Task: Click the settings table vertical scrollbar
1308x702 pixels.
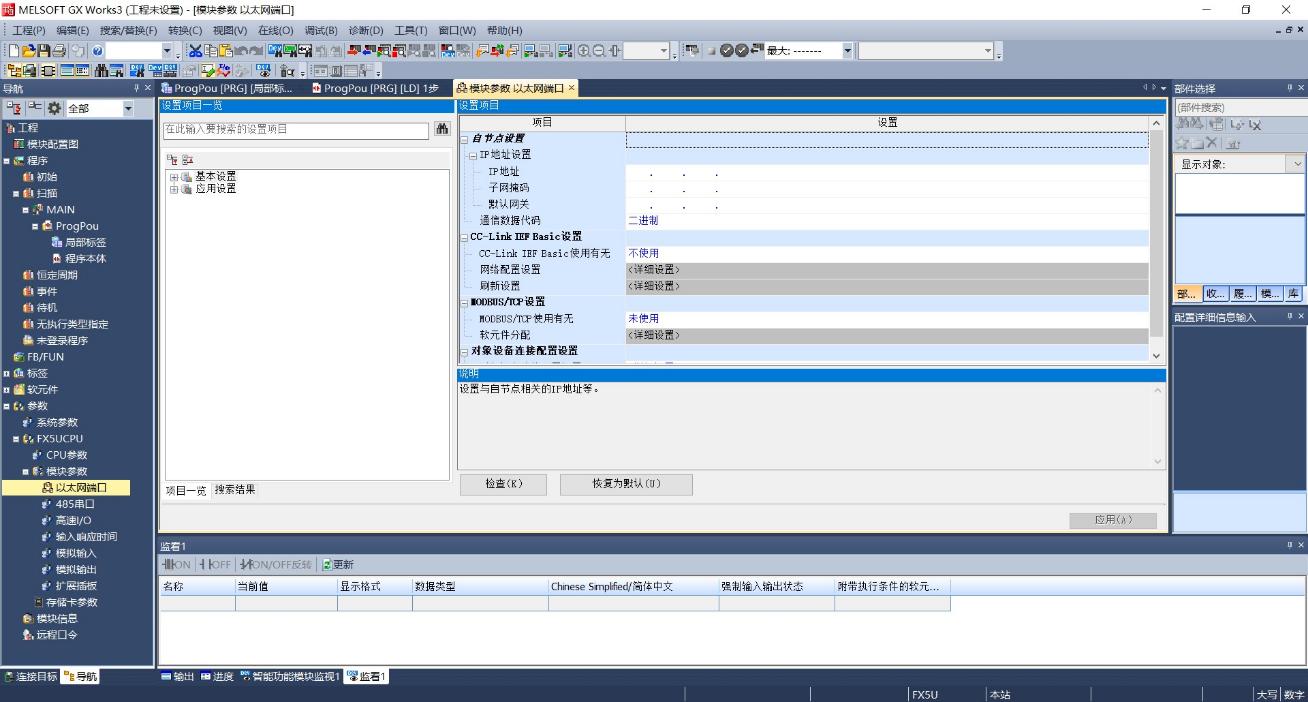Action: (1157, 240)
